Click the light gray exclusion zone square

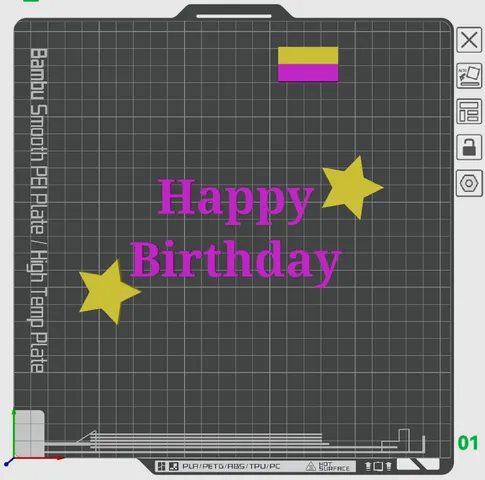click(x=30, y=433)
